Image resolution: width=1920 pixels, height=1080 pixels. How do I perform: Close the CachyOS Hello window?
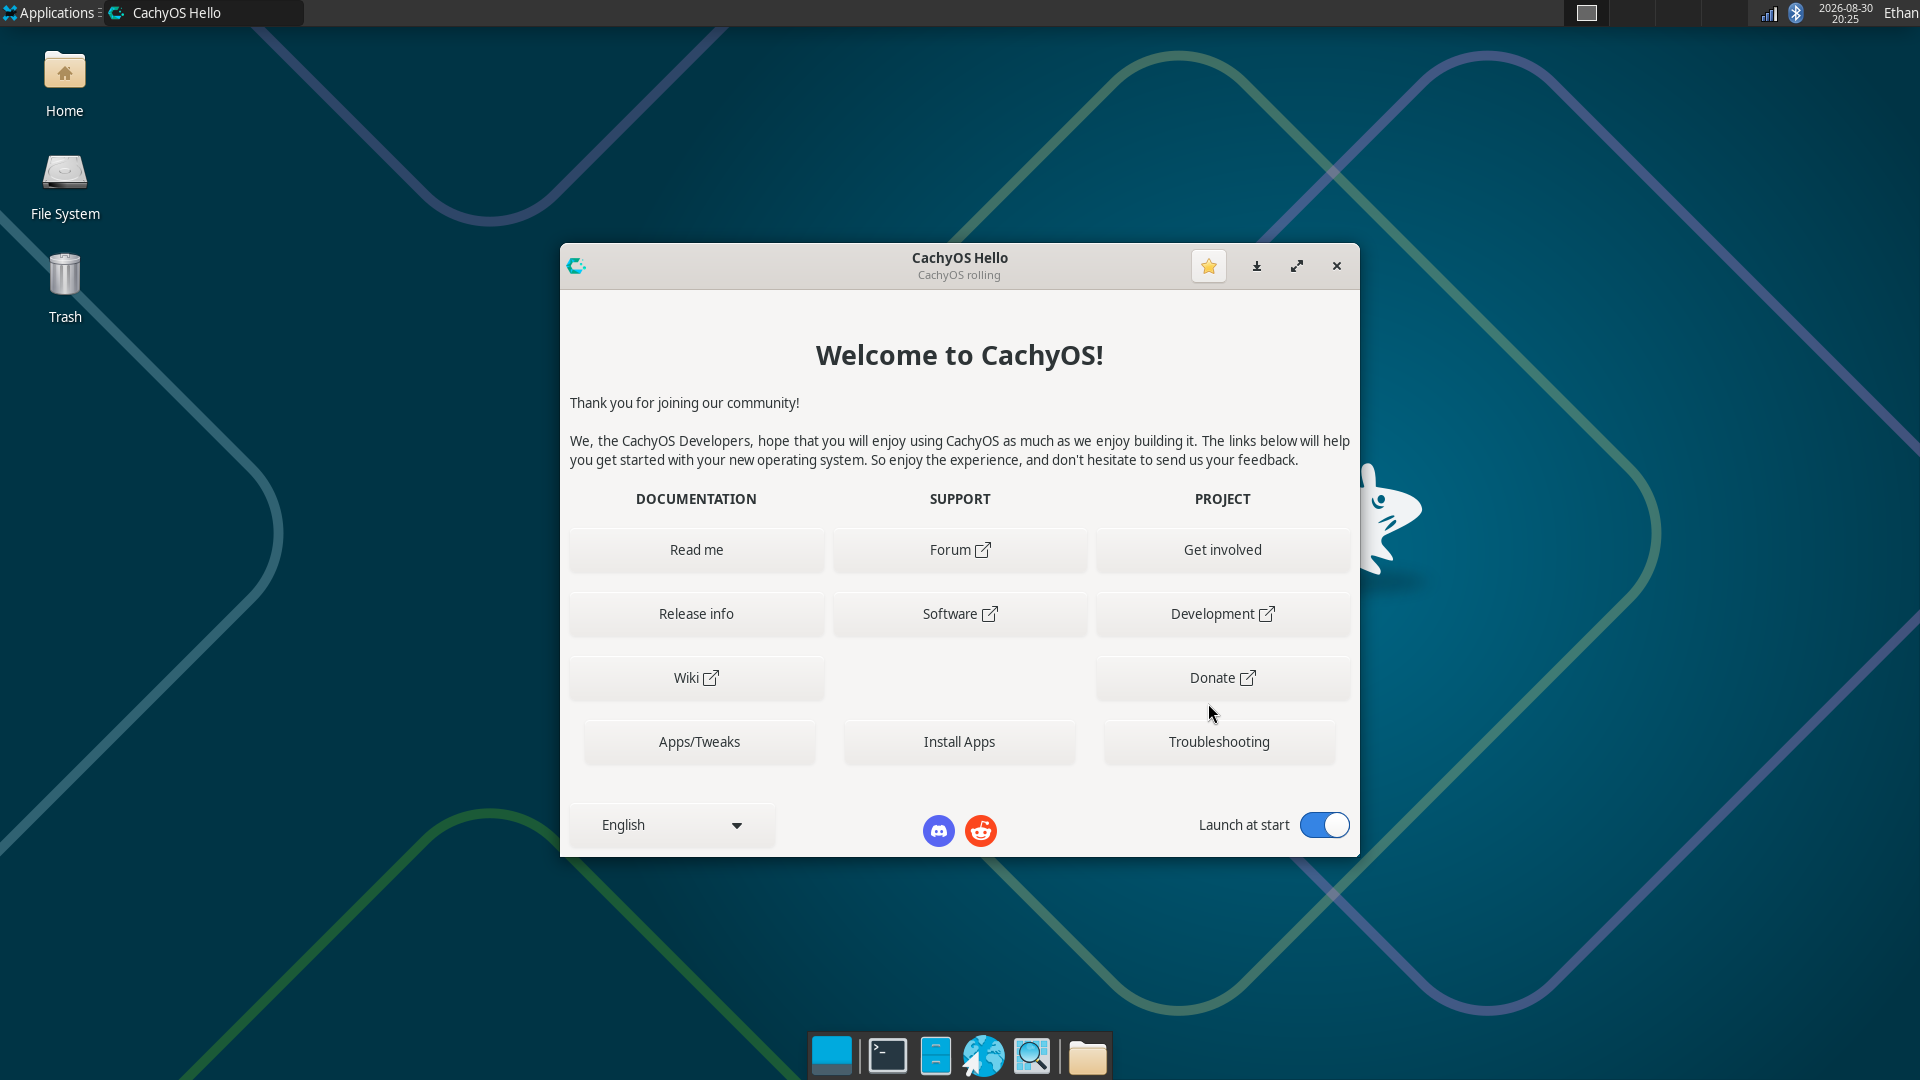[1337, 266]
